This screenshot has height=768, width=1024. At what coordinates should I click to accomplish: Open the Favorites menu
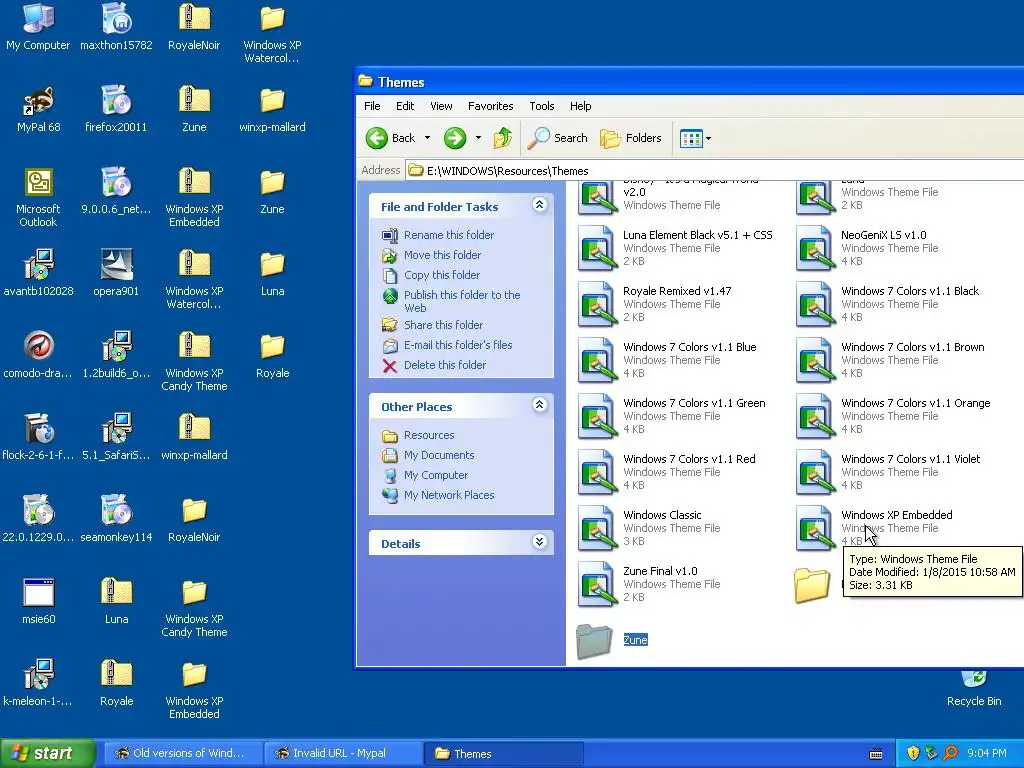490,106
